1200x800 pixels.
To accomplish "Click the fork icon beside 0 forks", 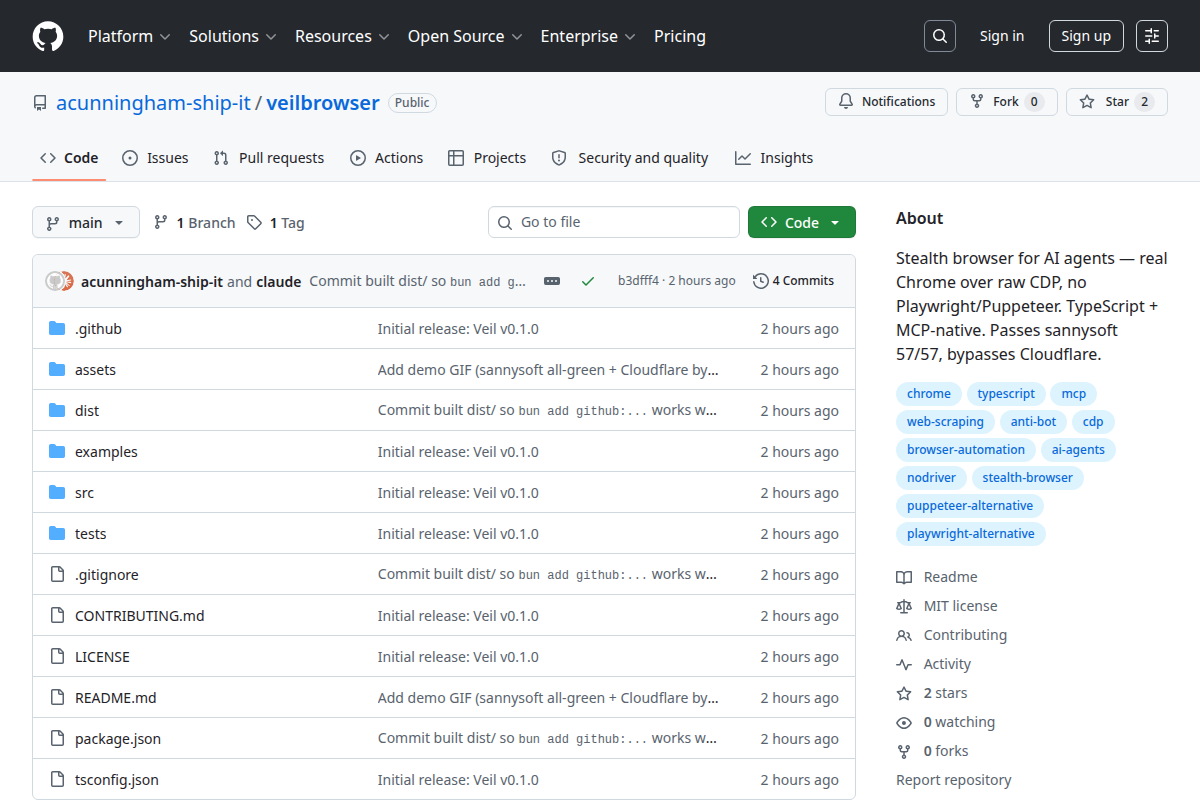I will click(904, 751).
